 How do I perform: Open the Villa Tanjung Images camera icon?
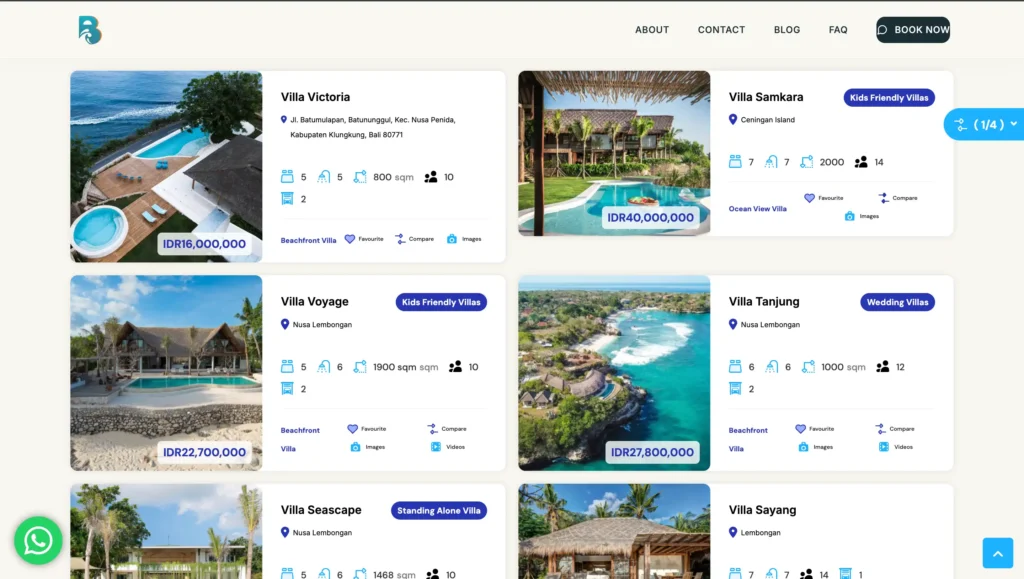(803, 447)
